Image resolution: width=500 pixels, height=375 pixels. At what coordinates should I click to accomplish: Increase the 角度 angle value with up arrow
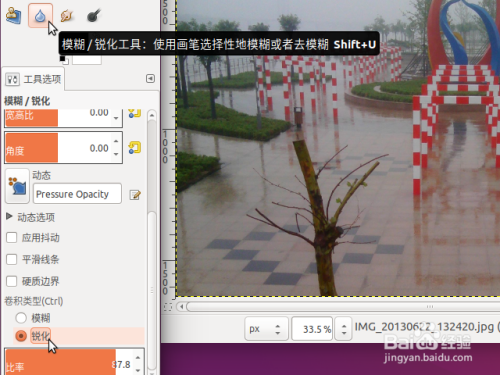tap(116, 141)
